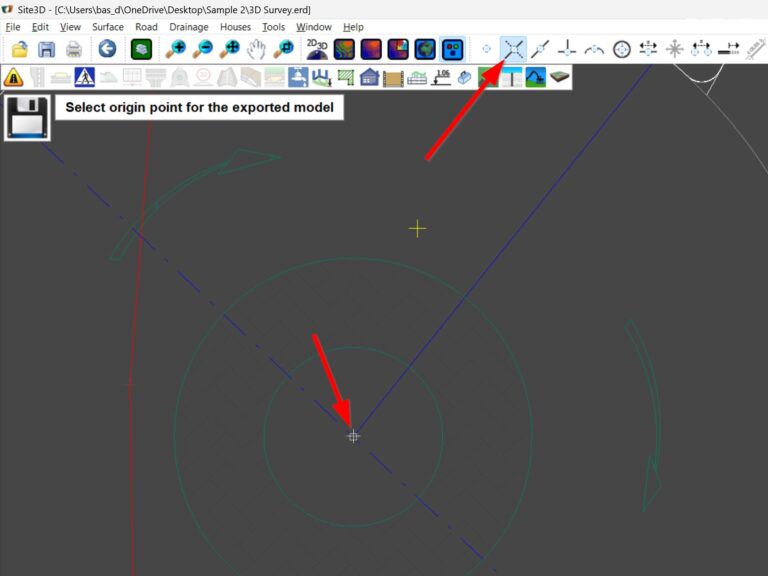Viewport: 768px width, 576px height.
Task: Select the circle centre snap icon
Action: coord(622,49)
